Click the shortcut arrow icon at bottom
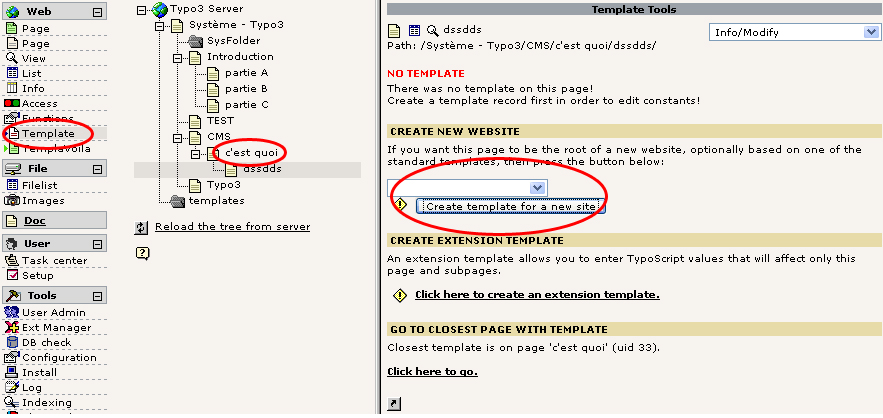Viewport: 883px width, 418px height. [x=393, y=403]
